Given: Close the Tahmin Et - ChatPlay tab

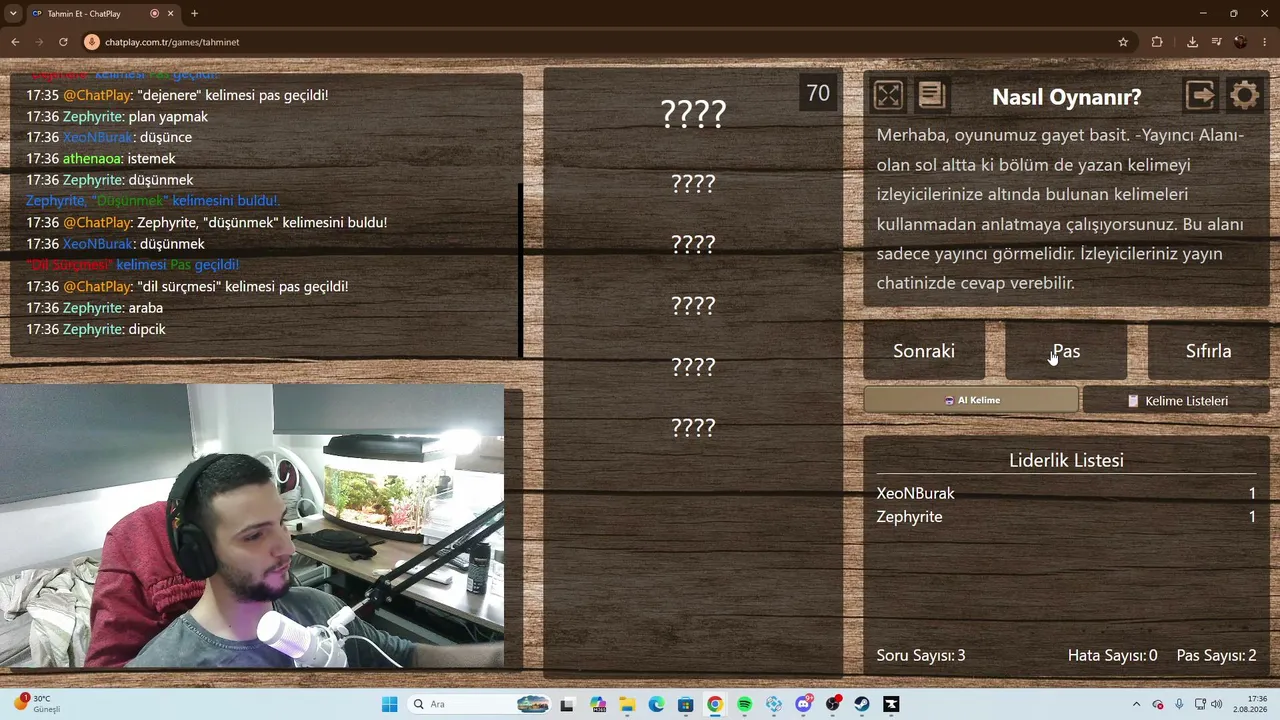Looking at the screenshot, I should 171,13.
